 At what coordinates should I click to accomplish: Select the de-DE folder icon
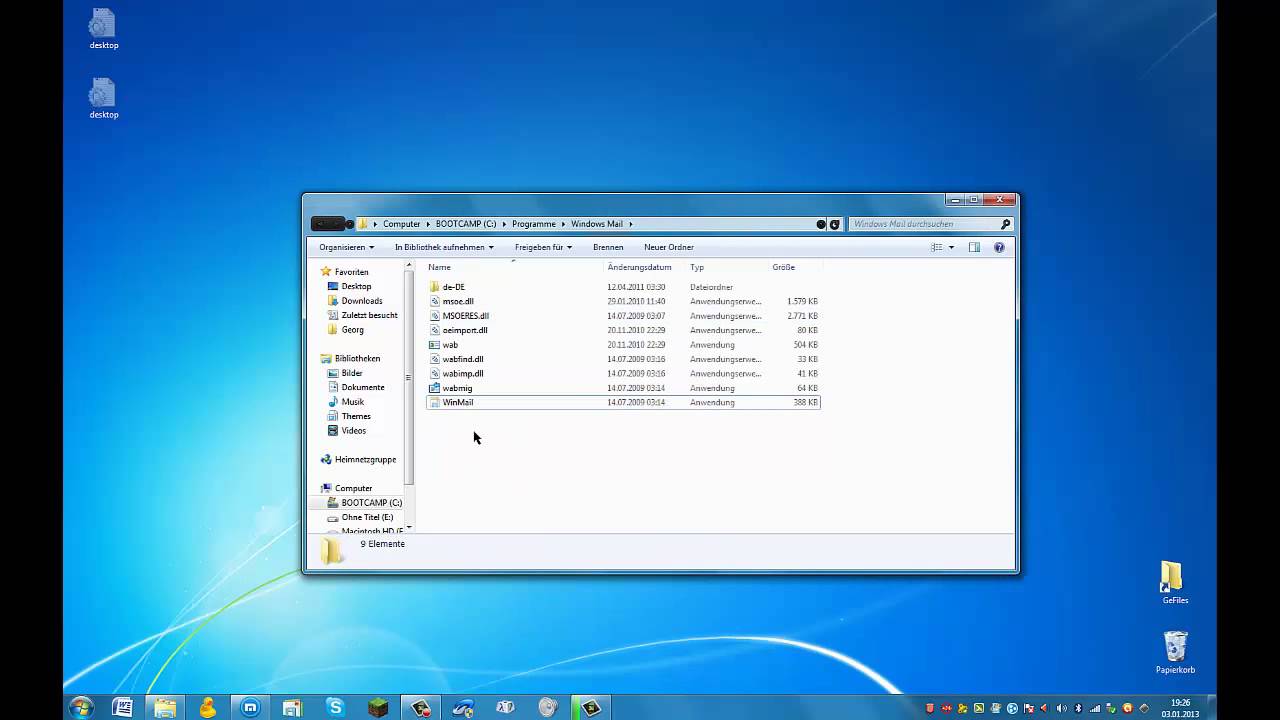coord(434,287)
